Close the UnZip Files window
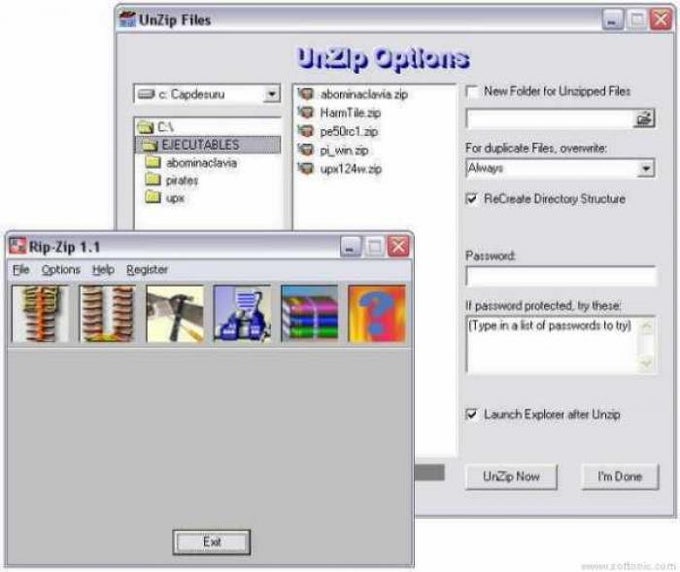Image resolution: width=680 pixels, height=572 pixels. click(661, 20)
